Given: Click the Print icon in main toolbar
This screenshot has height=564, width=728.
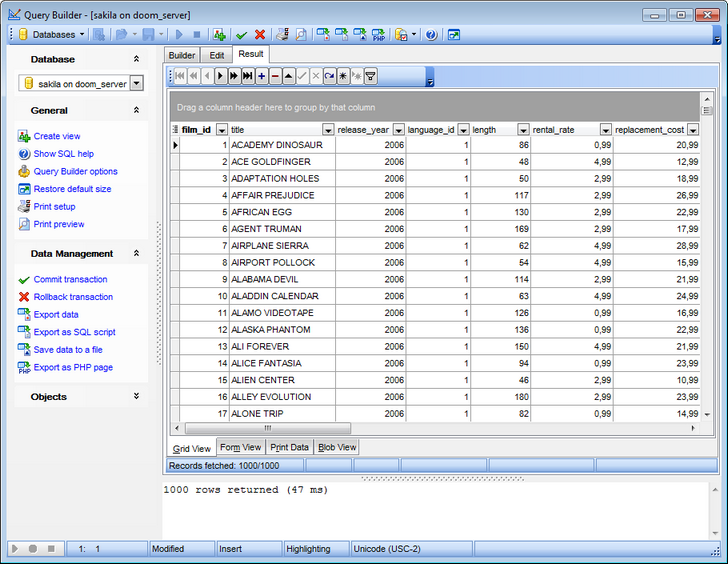Looking at the screenshot, I should click(x=283, y=35).
